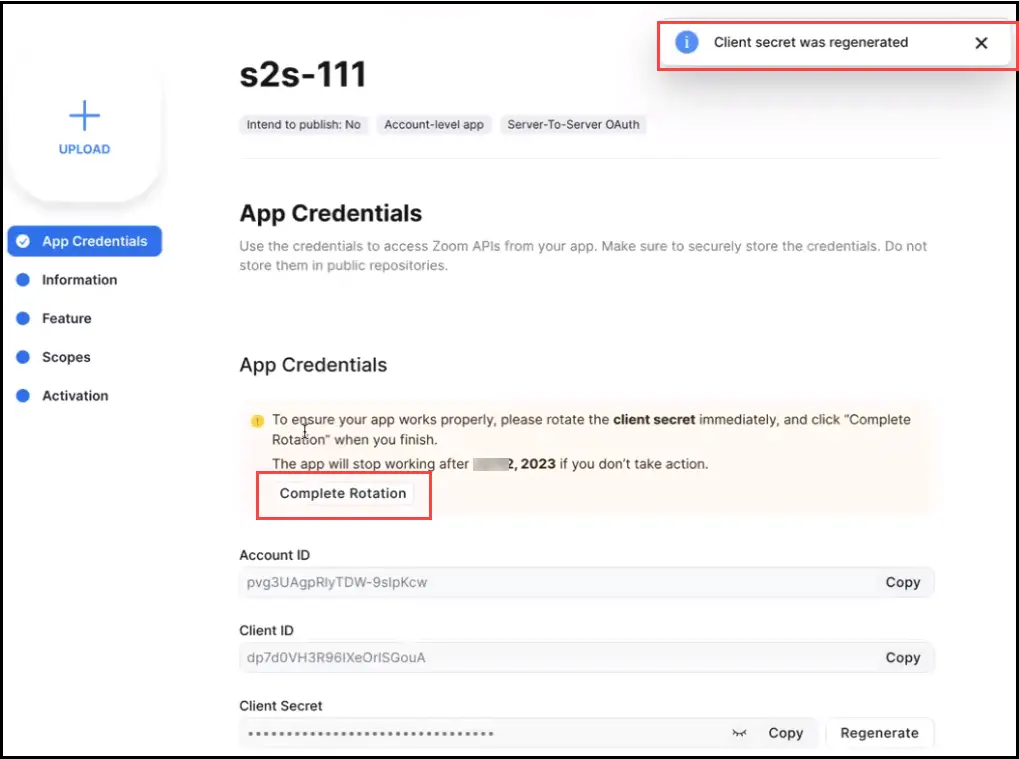Click the Complete Rotation button
This screenshot has width=1019, height=759.
tap(343, 493)
